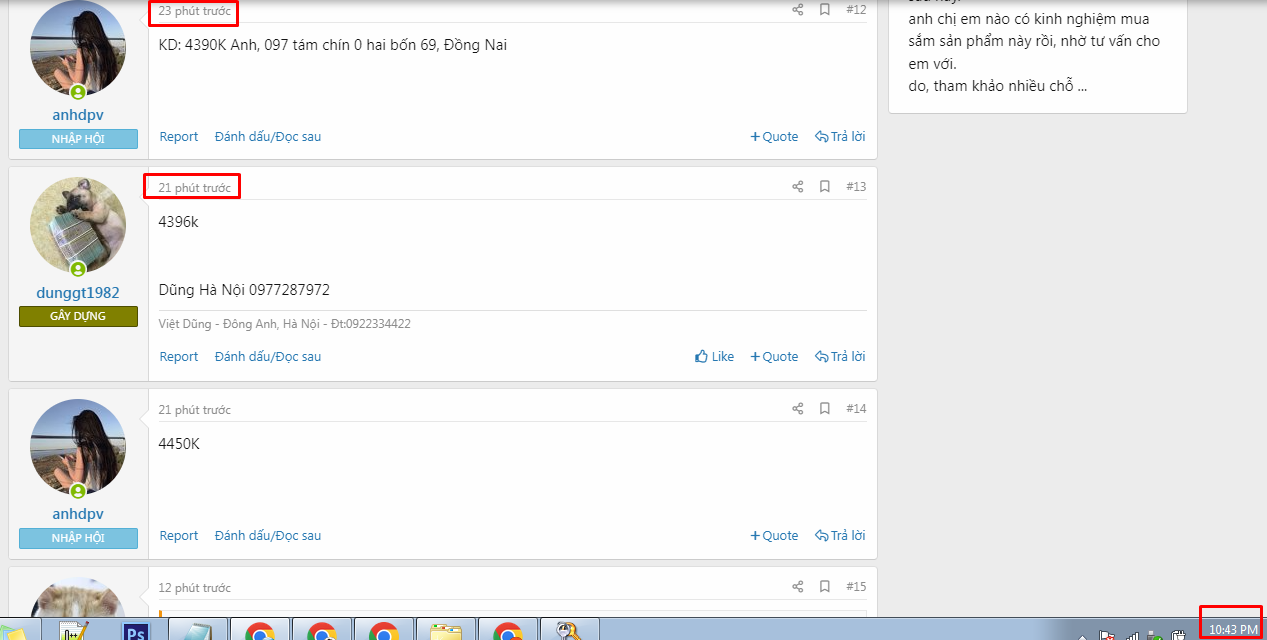Click the avatar of dunggt1982
This screenshot has height=640, width=1267.
78,226
